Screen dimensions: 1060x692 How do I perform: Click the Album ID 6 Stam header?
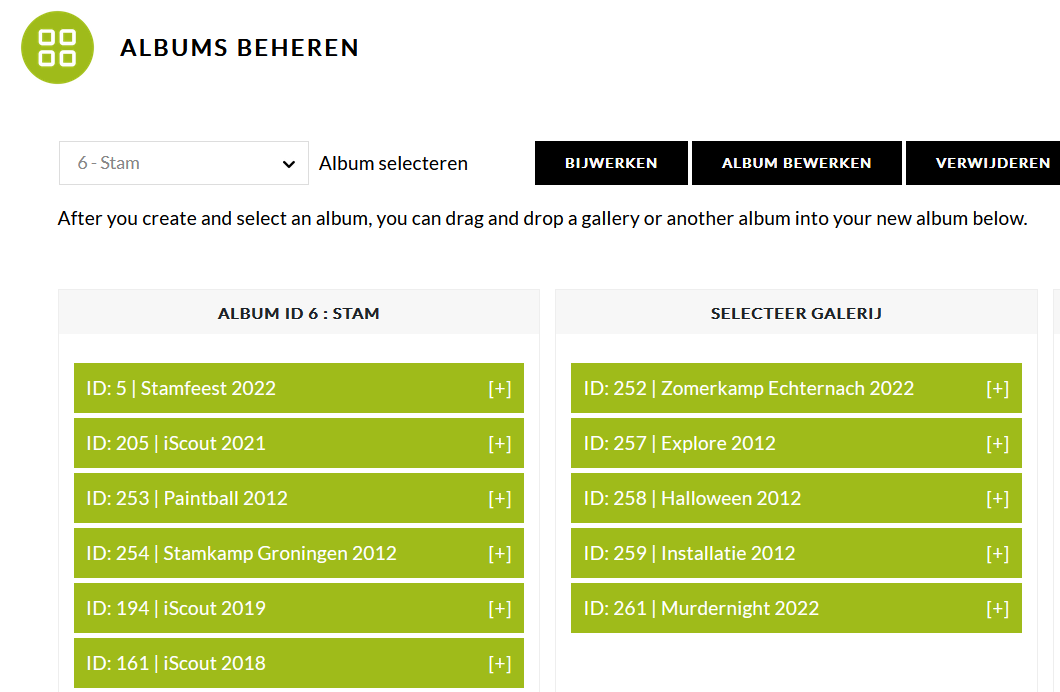(x=299, y=313)
